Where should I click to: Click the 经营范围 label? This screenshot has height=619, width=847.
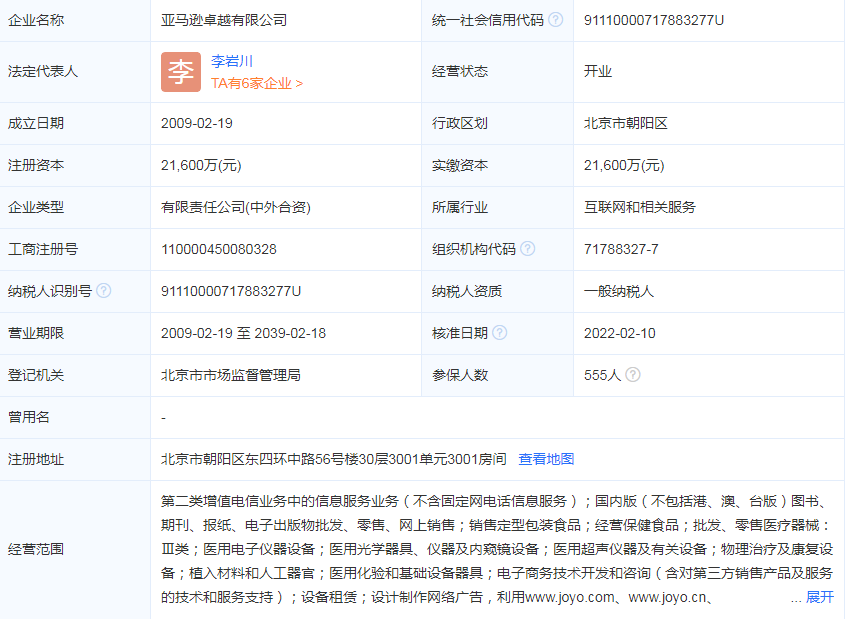[36, 549]
